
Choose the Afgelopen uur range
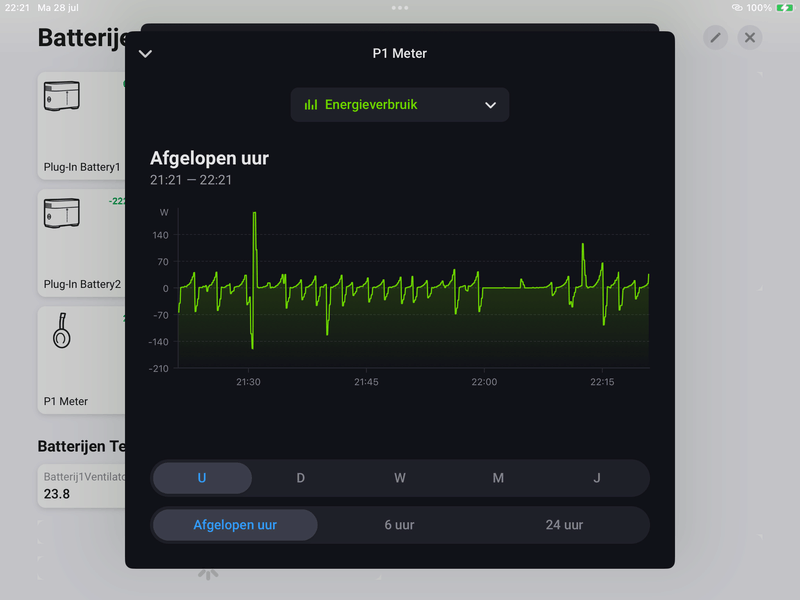235,524
